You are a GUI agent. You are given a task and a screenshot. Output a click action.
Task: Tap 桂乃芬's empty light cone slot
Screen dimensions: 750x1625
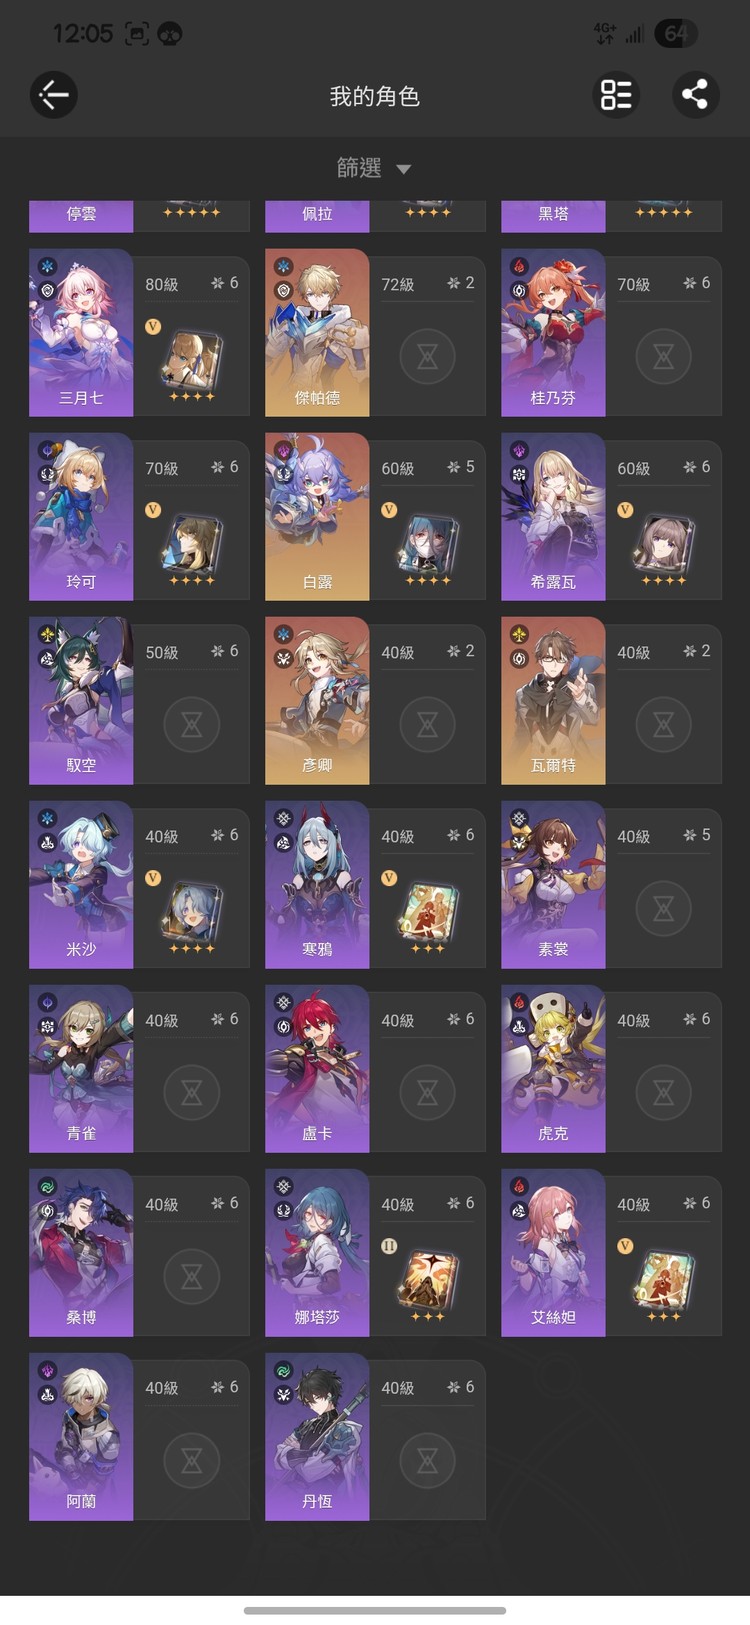click(x=663, y=355)
